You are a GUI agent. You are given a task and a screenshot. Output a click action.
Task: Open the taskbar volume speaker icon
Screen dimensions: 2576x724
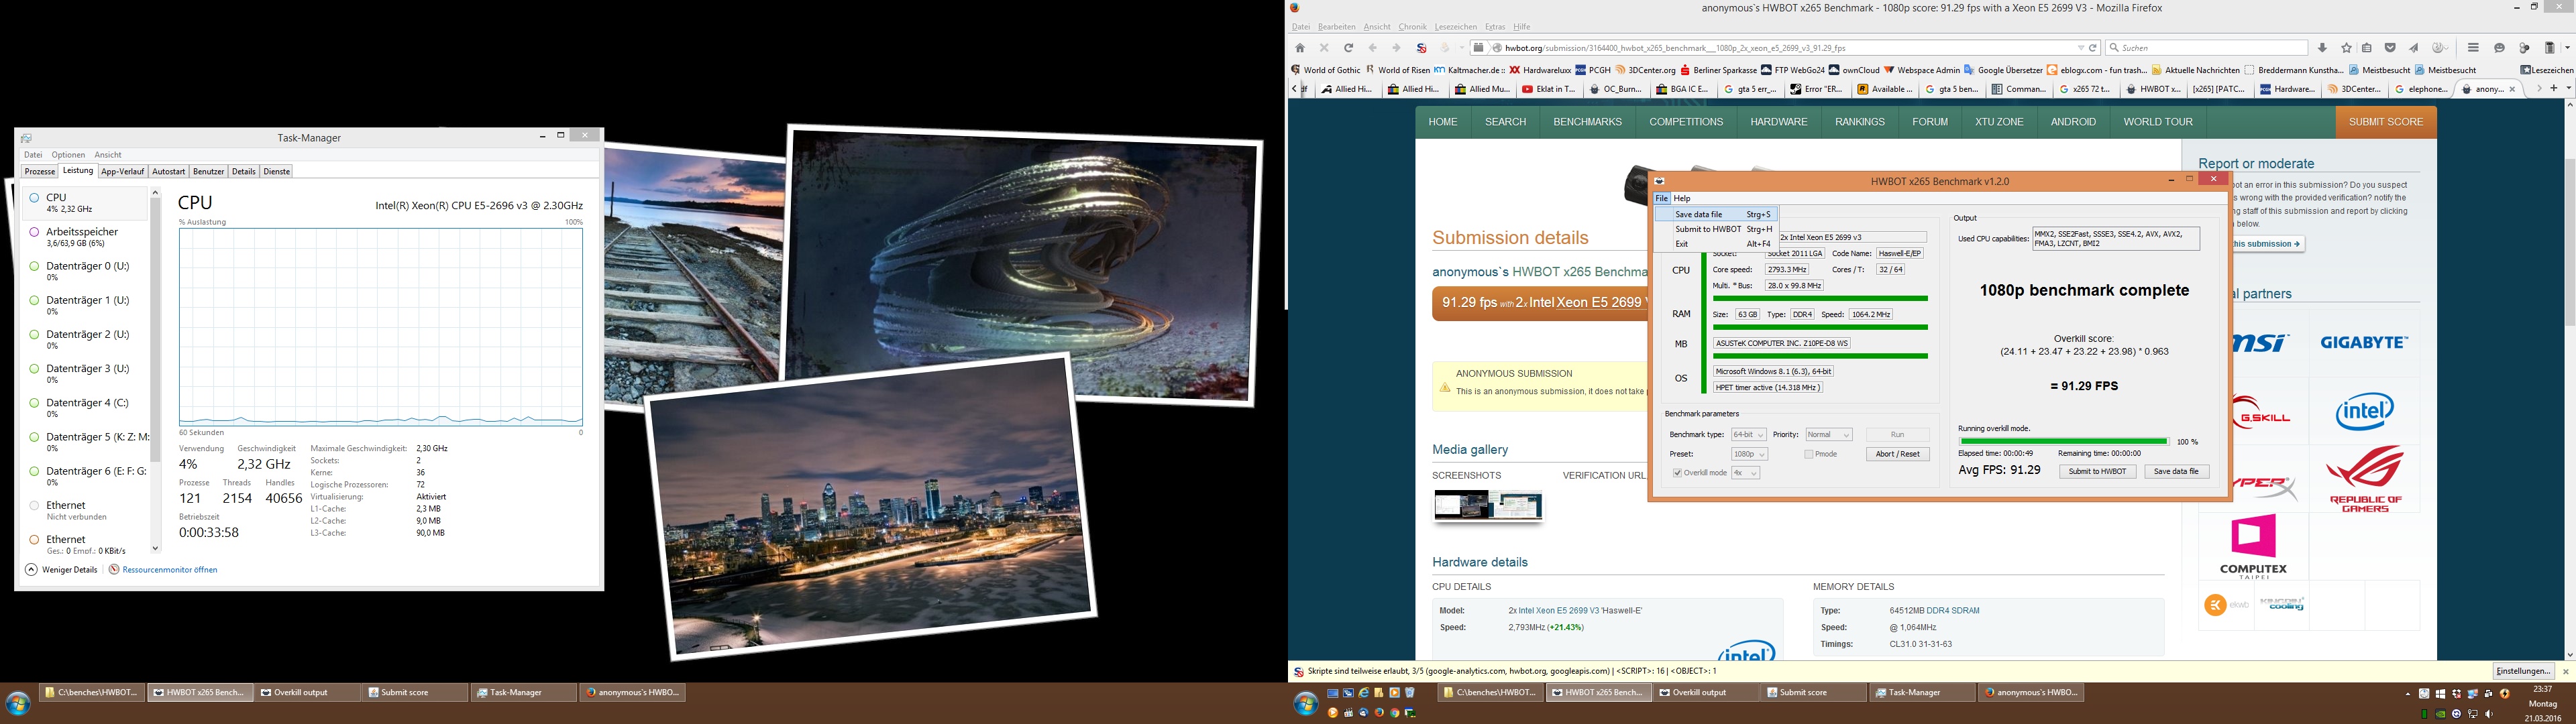click(2490, 713)
